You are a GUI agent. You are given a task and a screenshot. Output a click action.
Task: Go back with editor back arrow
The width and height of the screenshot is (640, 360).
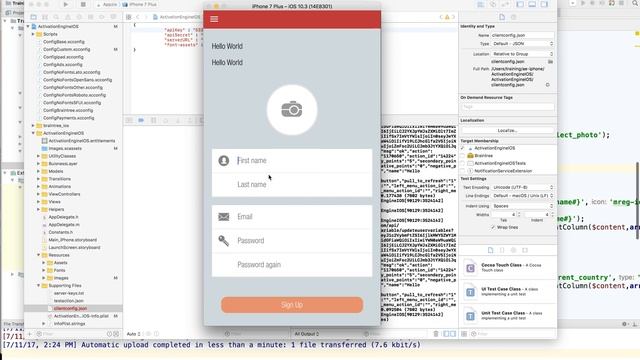[138, 17]
